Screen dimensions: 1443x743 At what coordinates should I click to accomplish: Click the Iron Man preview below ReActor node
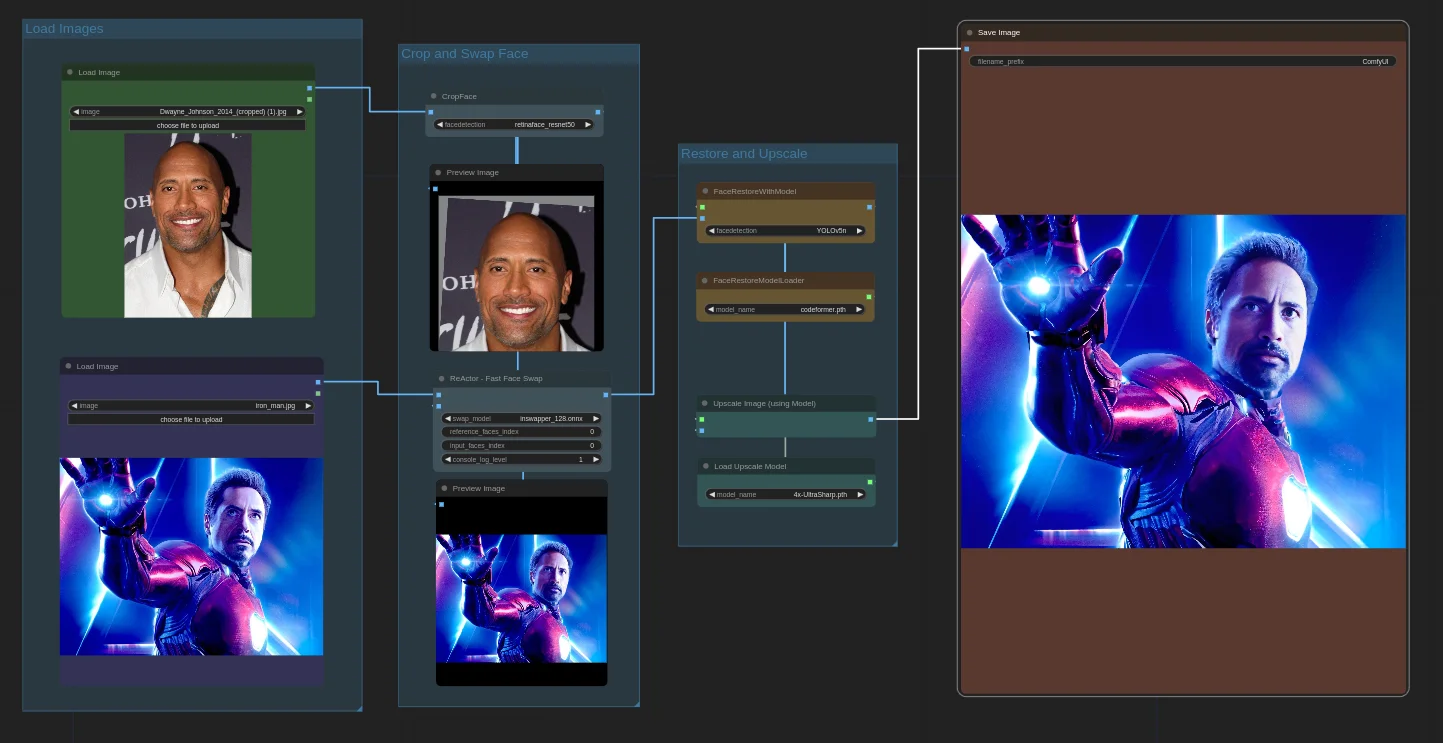tap(521, 598)
